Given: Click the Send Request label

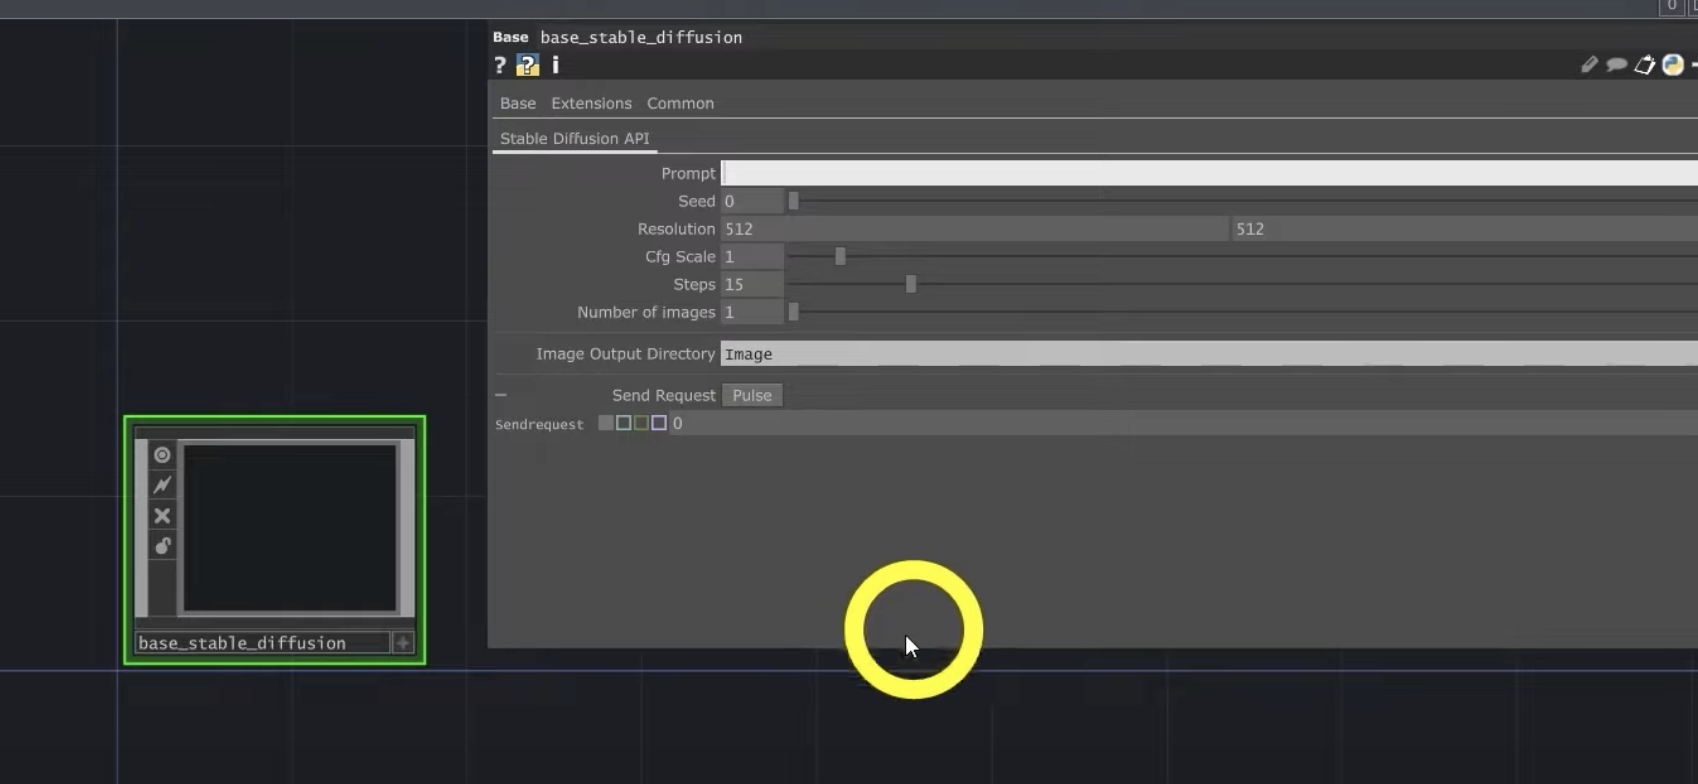Looking at the screenshot, I should pyautogui.click(x=663, y=396).
